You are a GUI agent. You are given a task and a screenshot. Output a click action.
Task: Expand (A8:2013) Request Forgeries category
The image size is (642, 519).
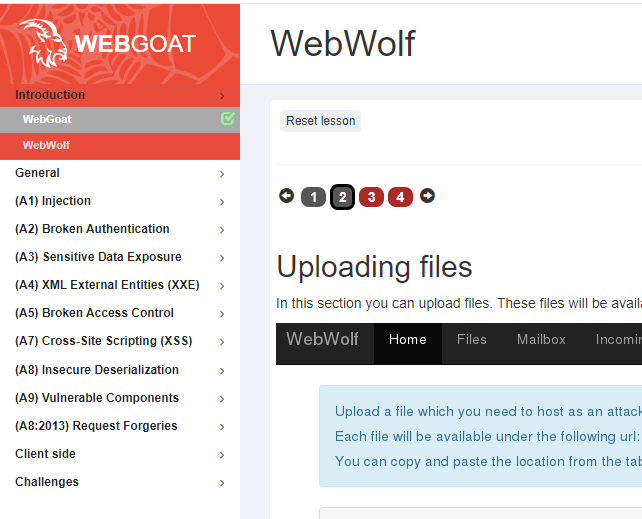(120, 426)
